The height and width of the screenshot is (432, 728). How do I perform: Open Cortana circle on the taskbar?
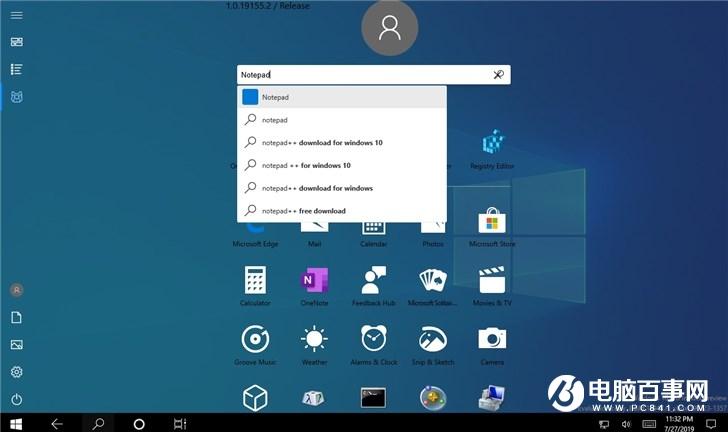click(139, 424)
